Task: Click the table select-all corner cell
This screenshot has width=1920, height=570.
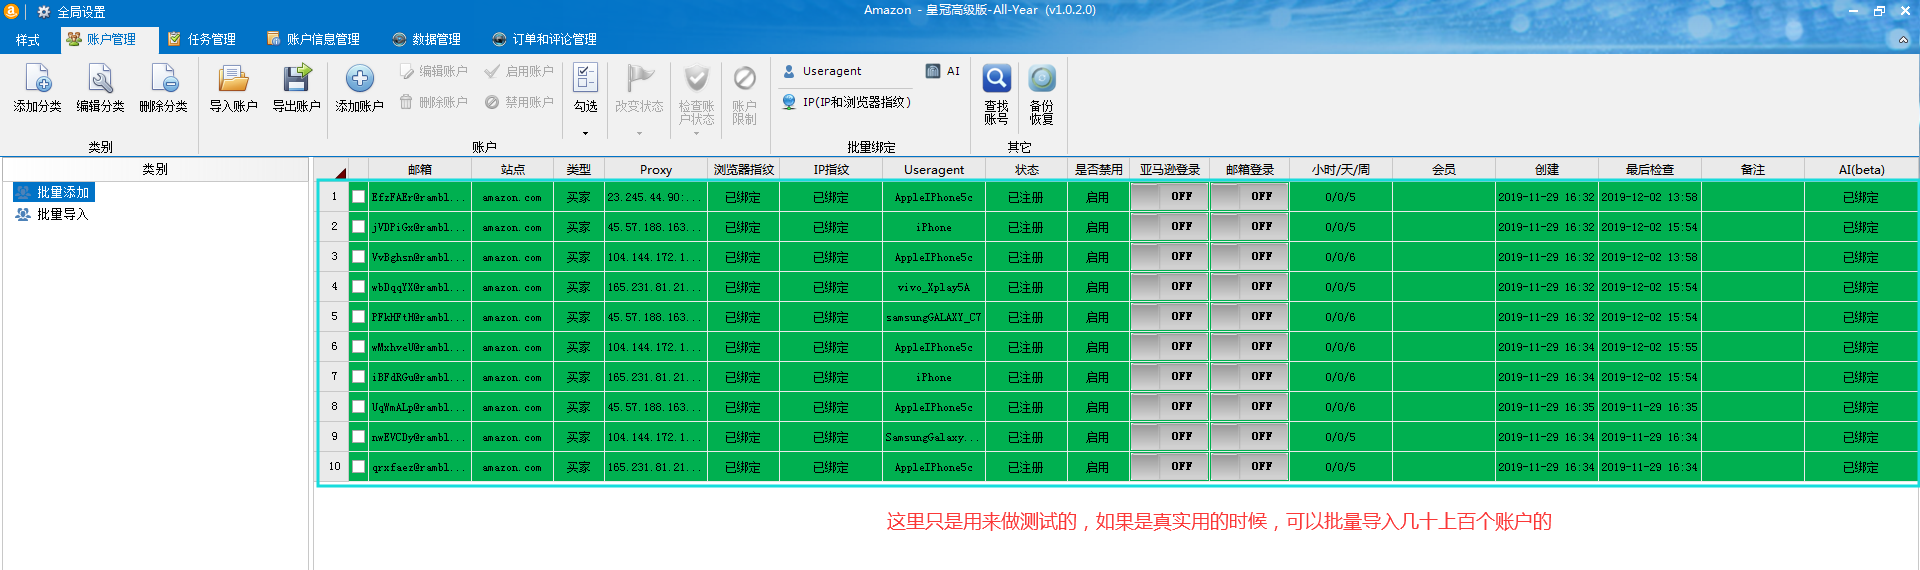Action: click(334, 169)
